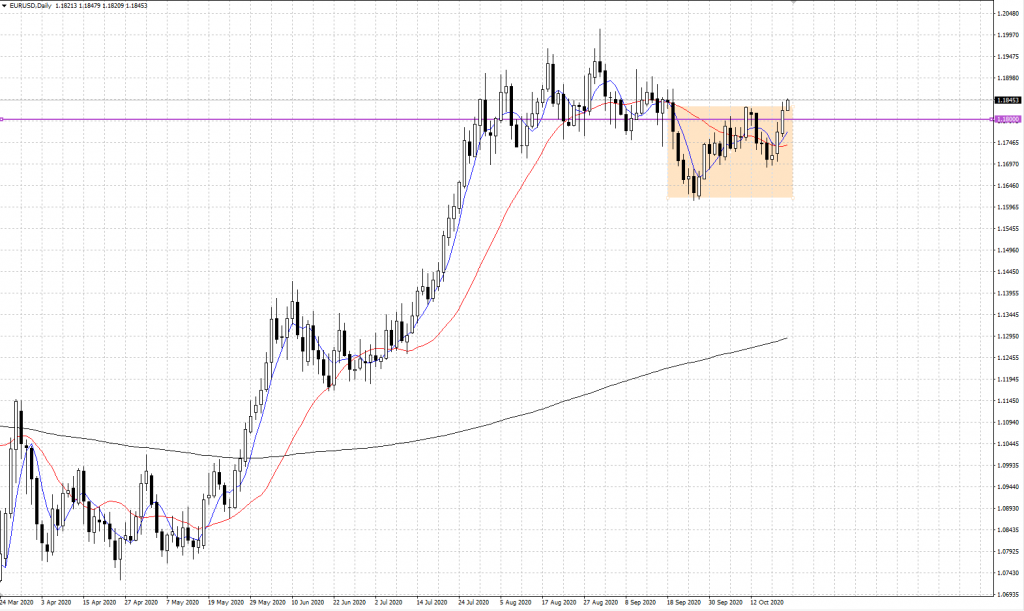The image size is (1024, 611).
Task: Click the purple 1.18000 price tag on axis
Action: click(1007, 120)
